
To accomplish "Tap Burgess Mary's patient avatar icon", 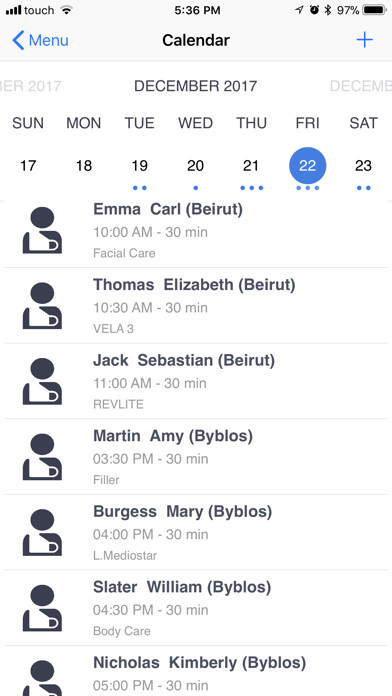I will 42,532.
